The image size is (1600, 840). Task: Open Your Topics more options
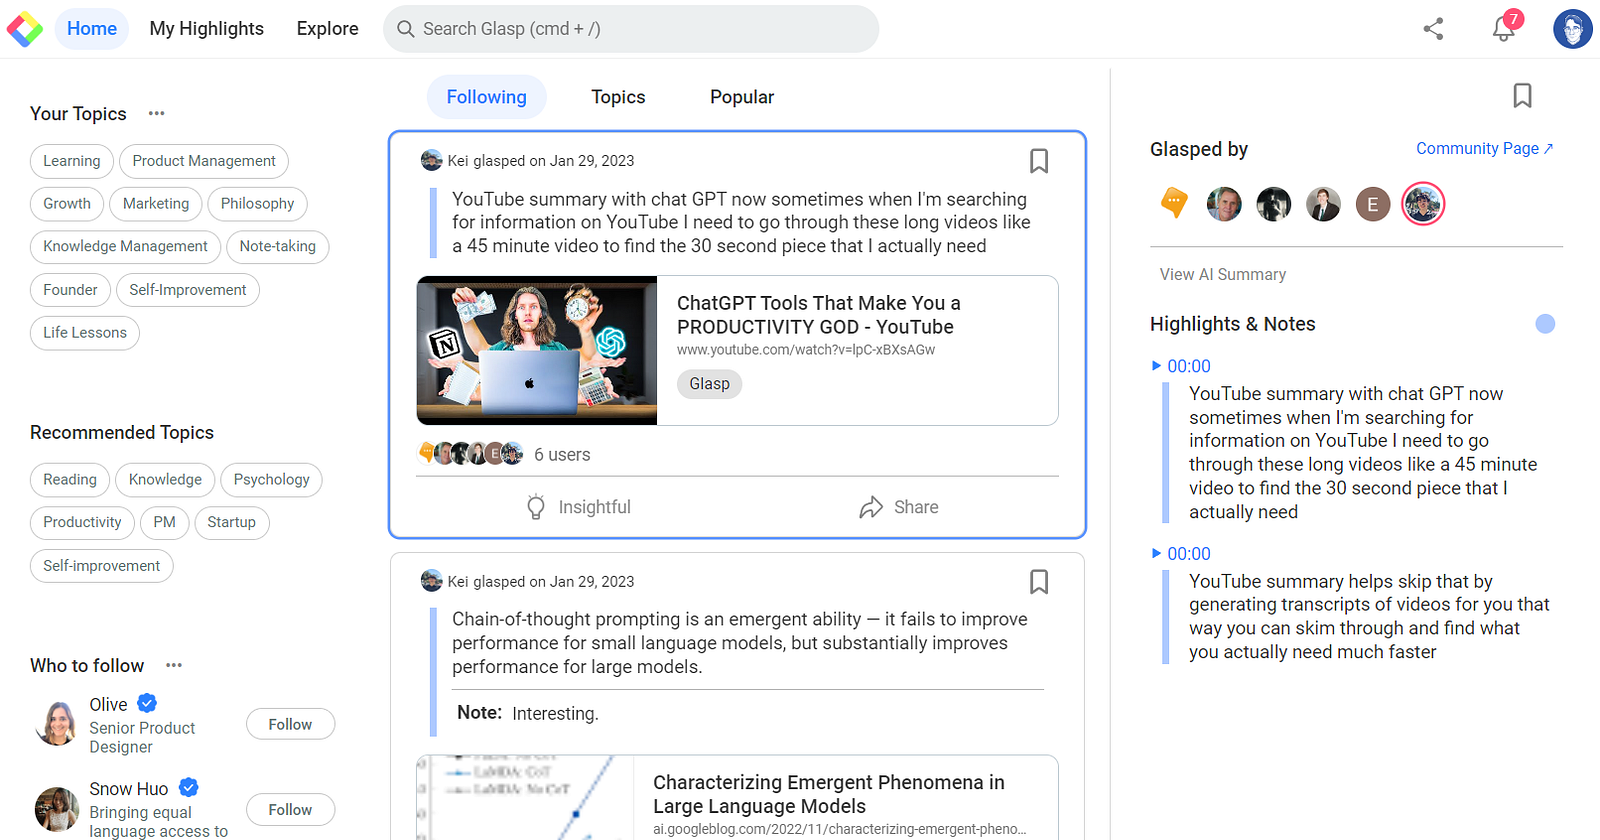point(156,113)
